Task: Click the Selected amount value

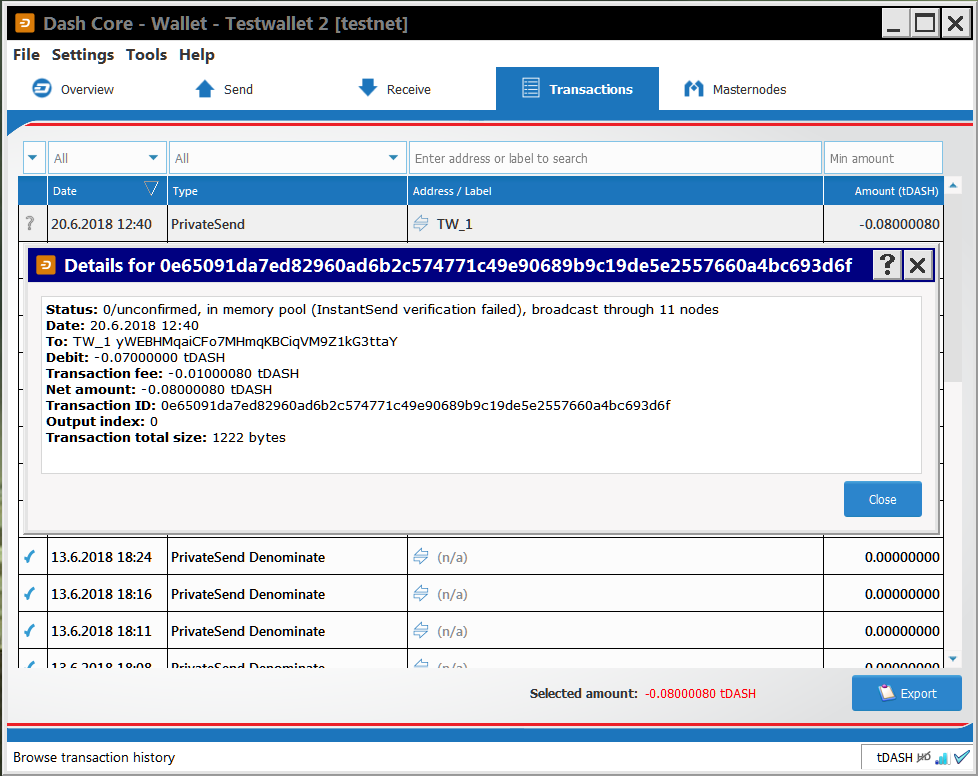Action: (x=700, y=694)
